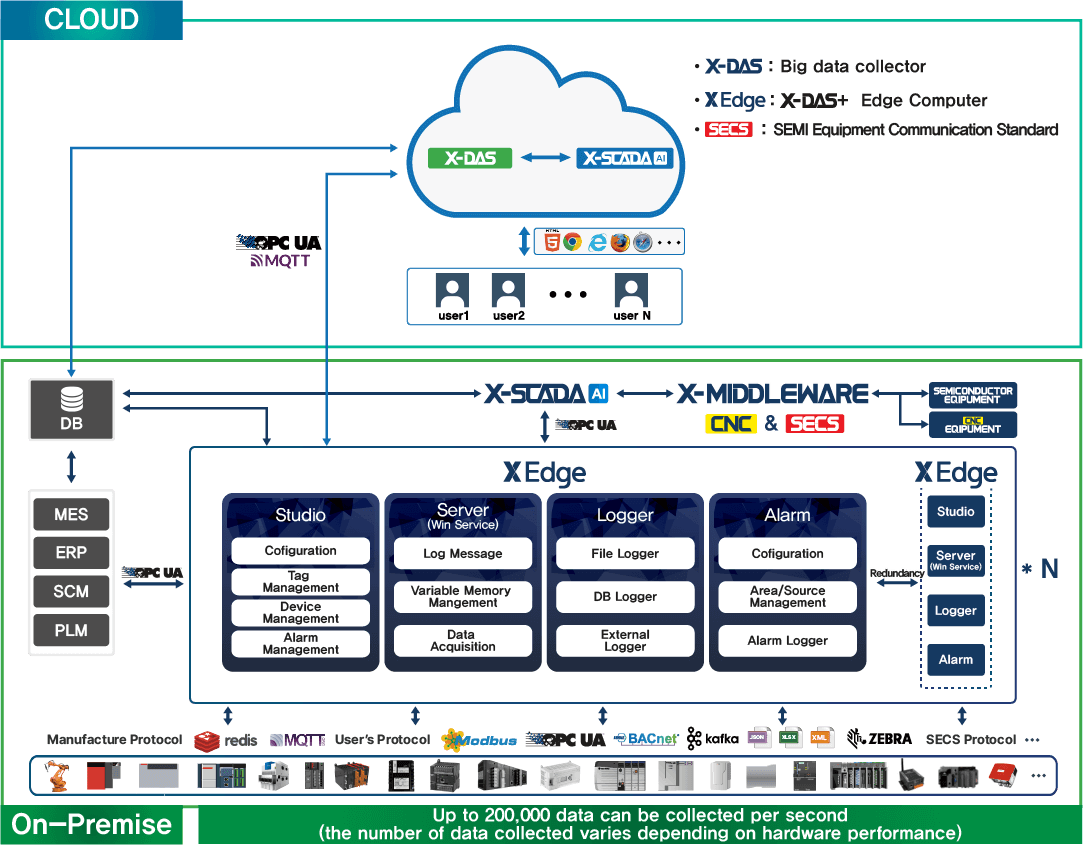Select the On-Premise section label

tap(91, 825)
